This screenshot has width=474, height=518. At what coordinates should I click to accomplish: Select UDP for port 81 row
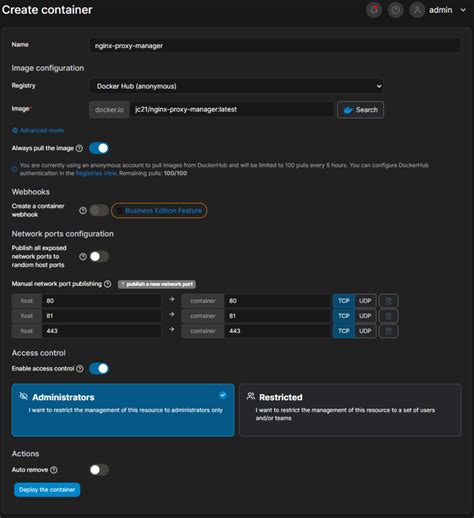[365, 316]
